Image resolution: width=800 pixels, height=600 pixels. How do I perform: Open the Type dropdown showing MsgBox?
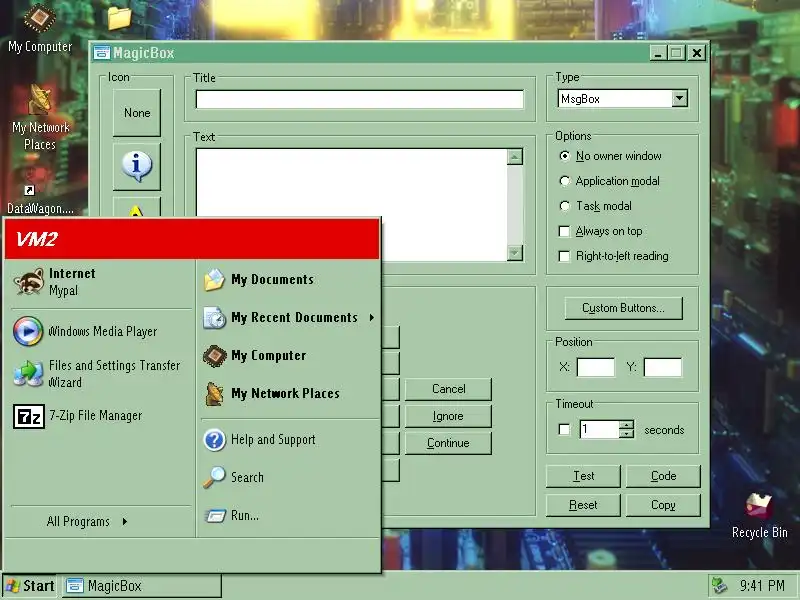680,98
